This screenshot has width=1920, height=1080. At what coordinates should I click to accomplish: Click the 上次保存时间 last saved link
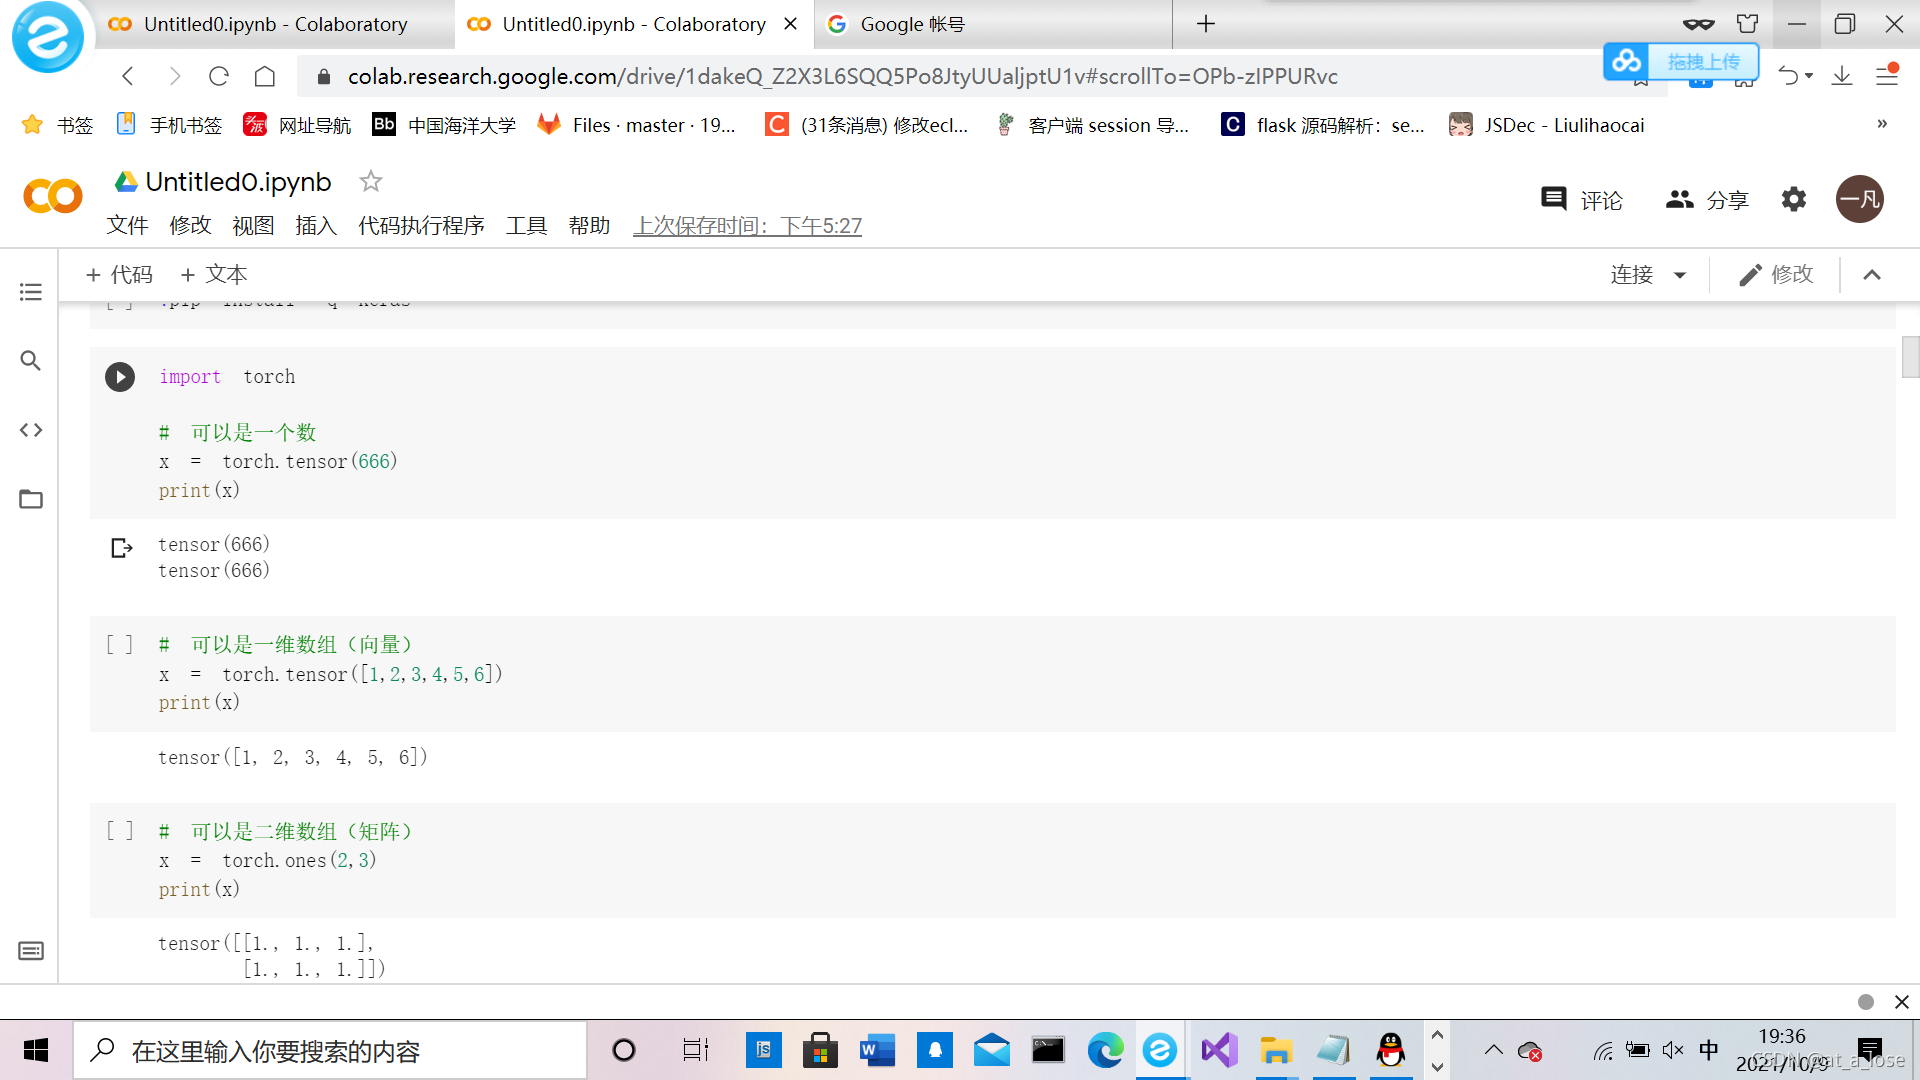(x=747, y=226)
